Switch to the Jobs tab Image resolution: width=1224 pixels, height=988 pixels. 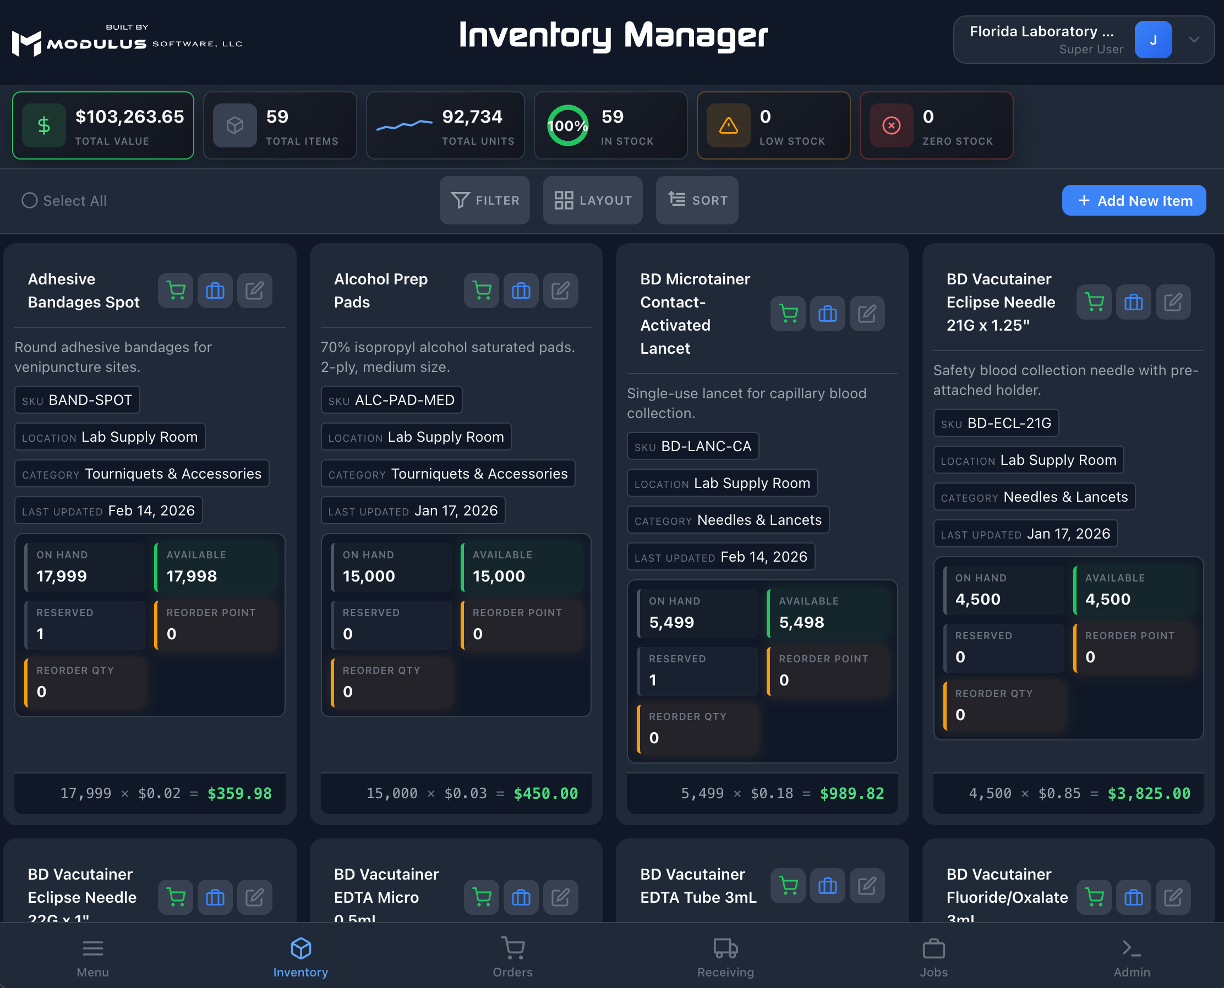[x=934, y=957]
